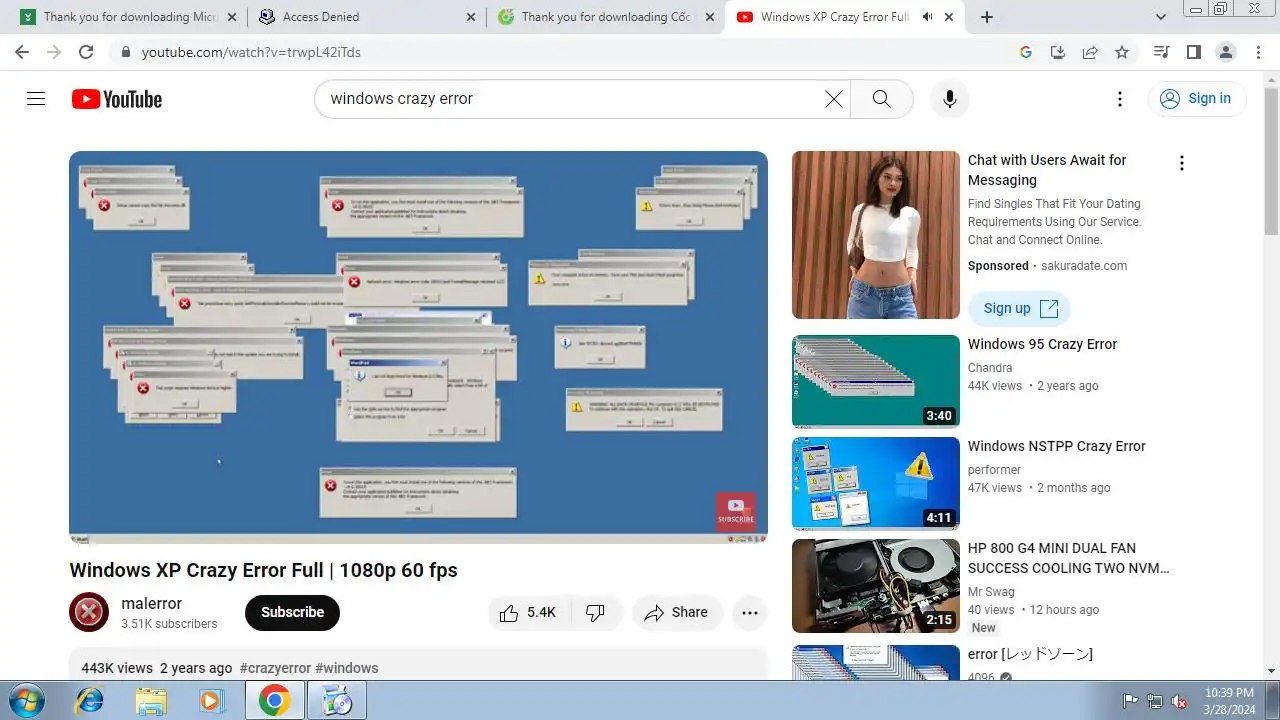
Task: Launch Internet Explorer from taskbar
Action: pos(90,700)
